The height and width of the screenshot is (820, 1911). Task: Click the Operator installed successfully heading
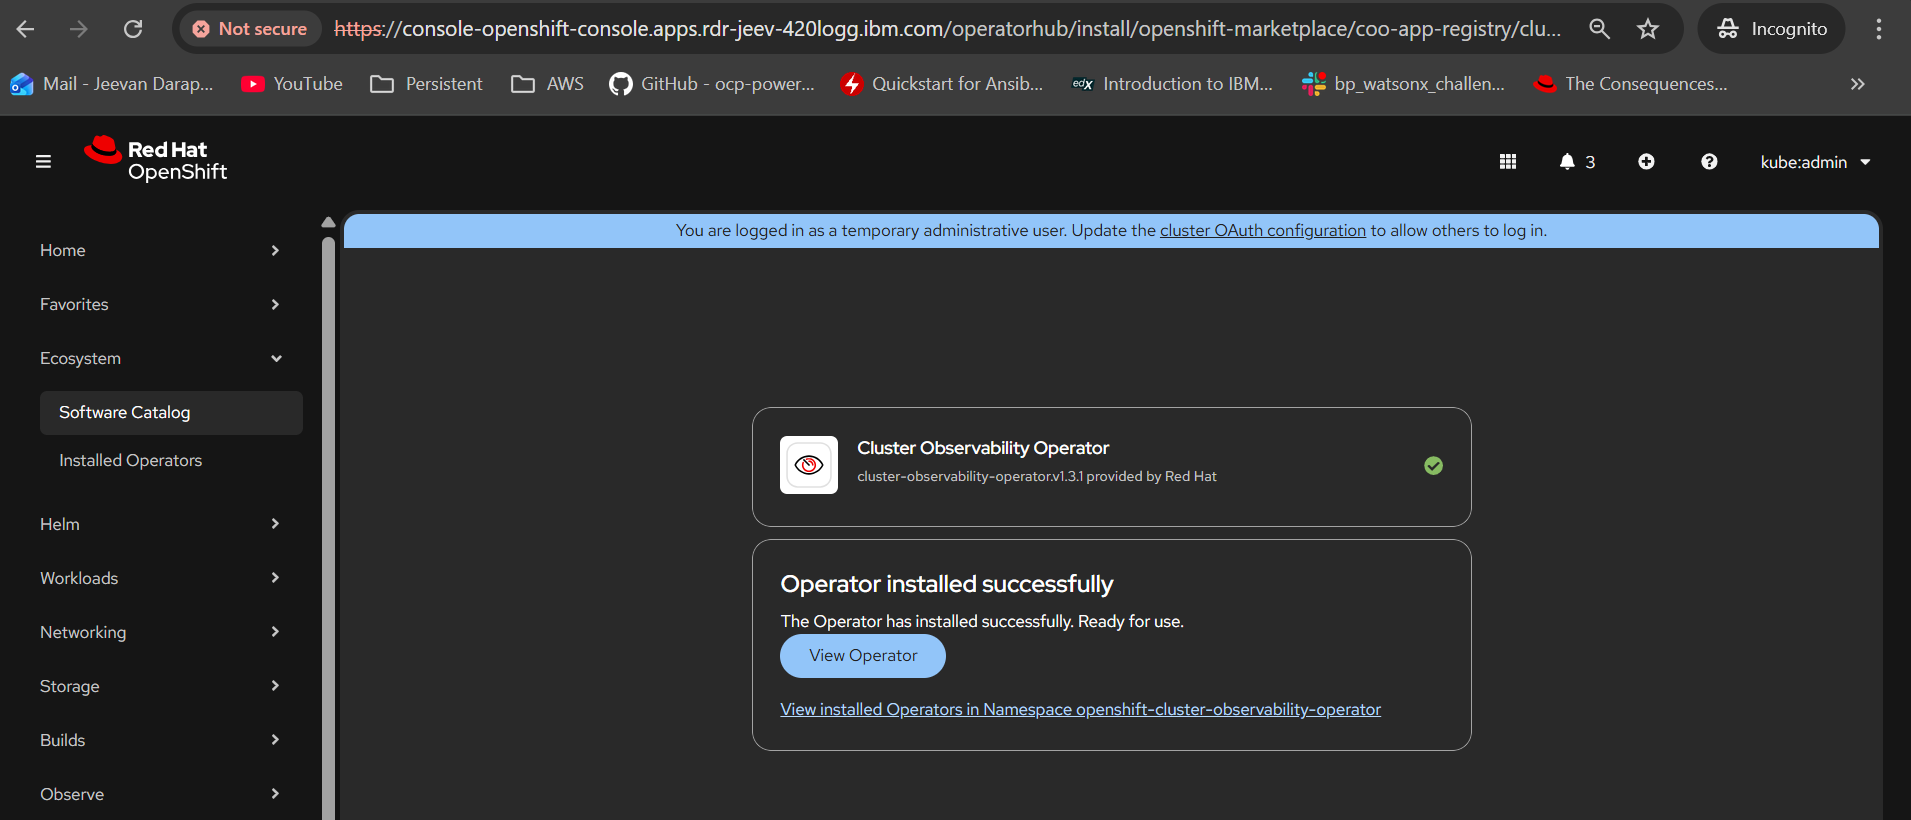pos(947,584)
